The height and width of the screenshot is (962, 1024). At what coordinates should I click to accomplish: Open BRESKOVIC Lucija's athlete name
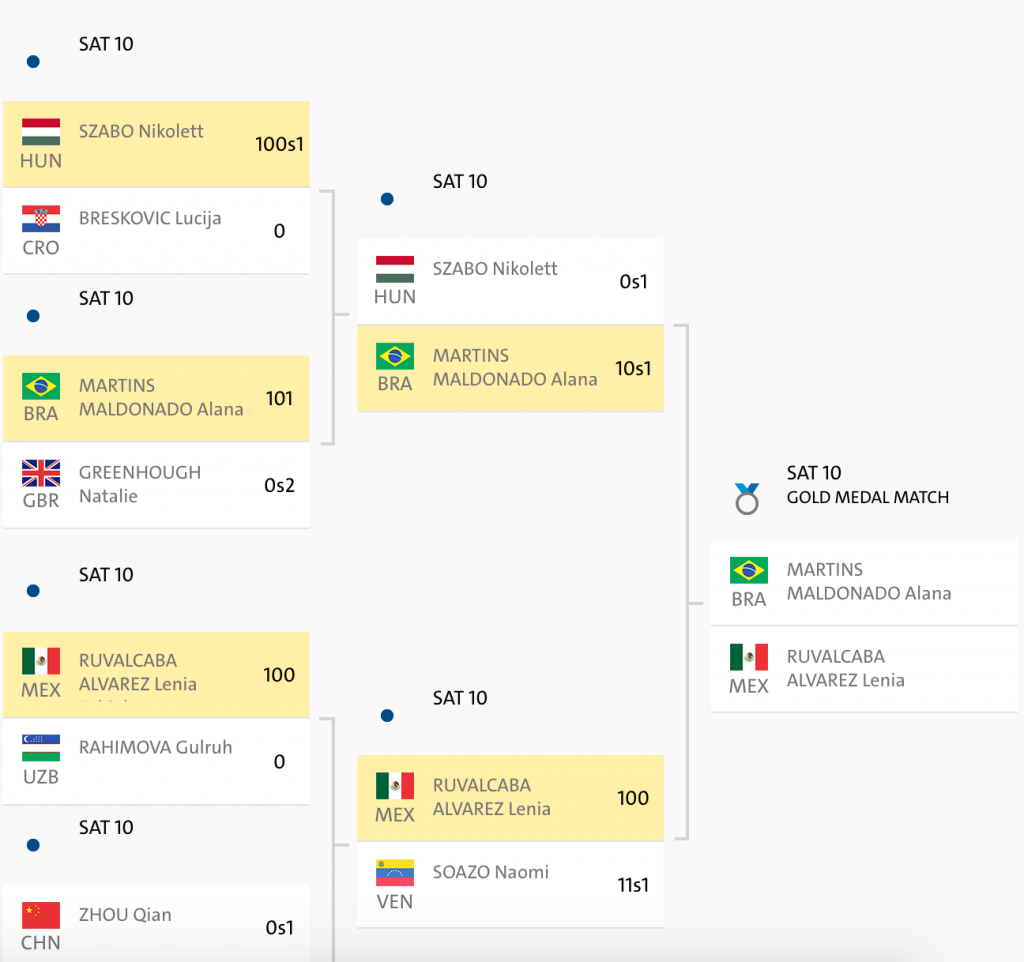pyautogui.click(x=150, y=219)
